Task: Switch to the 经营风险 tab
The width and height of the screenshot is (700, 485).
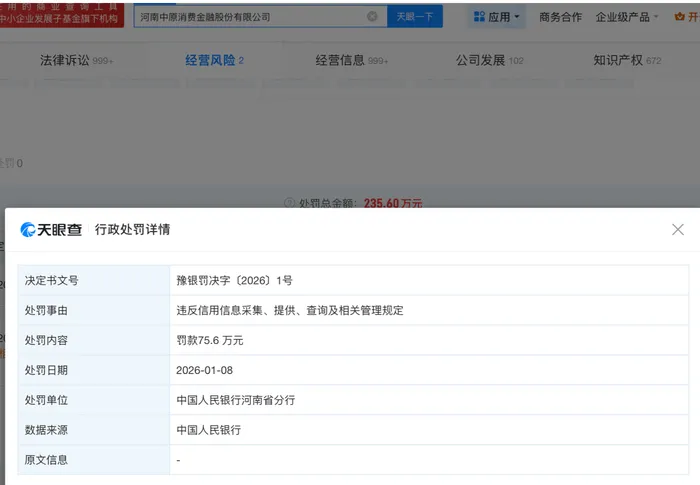Action: coord(215,60)
